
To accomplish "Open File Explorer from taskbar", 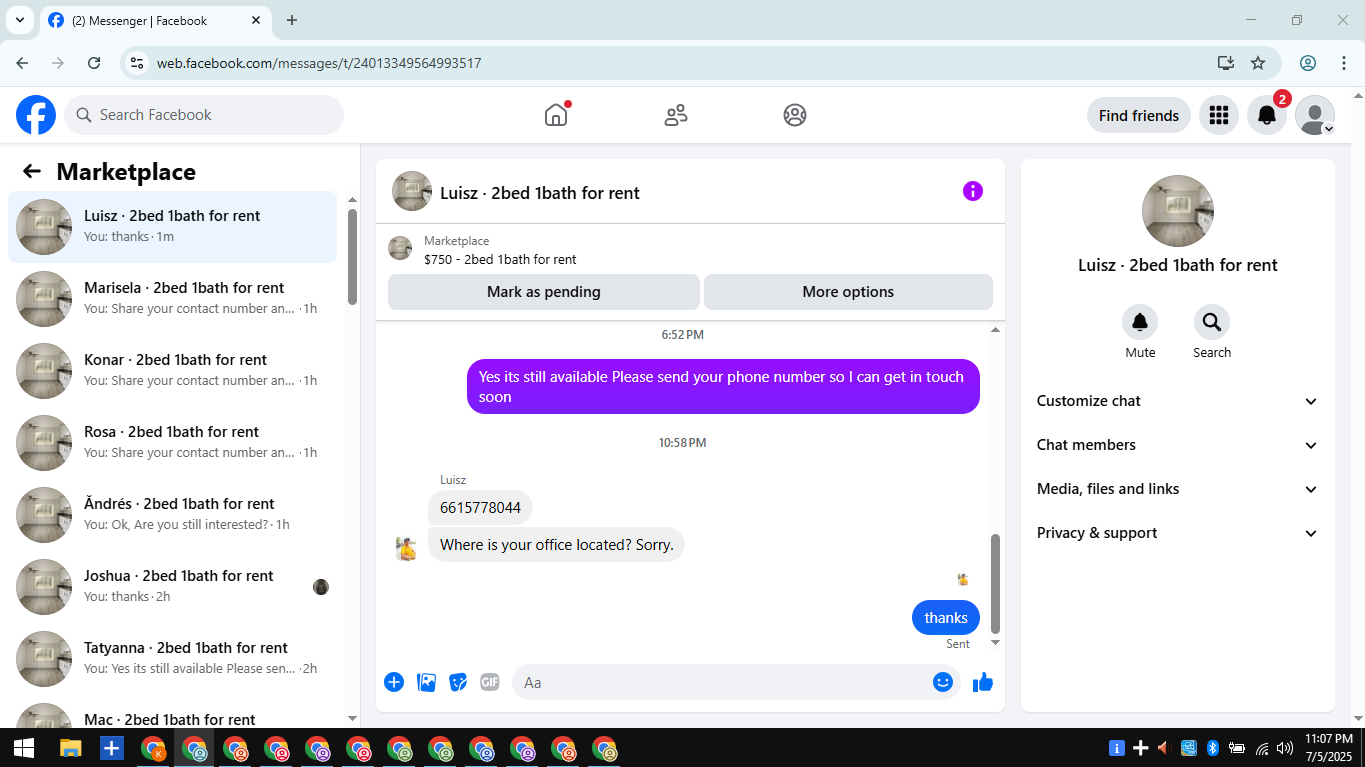I will 70,748.
